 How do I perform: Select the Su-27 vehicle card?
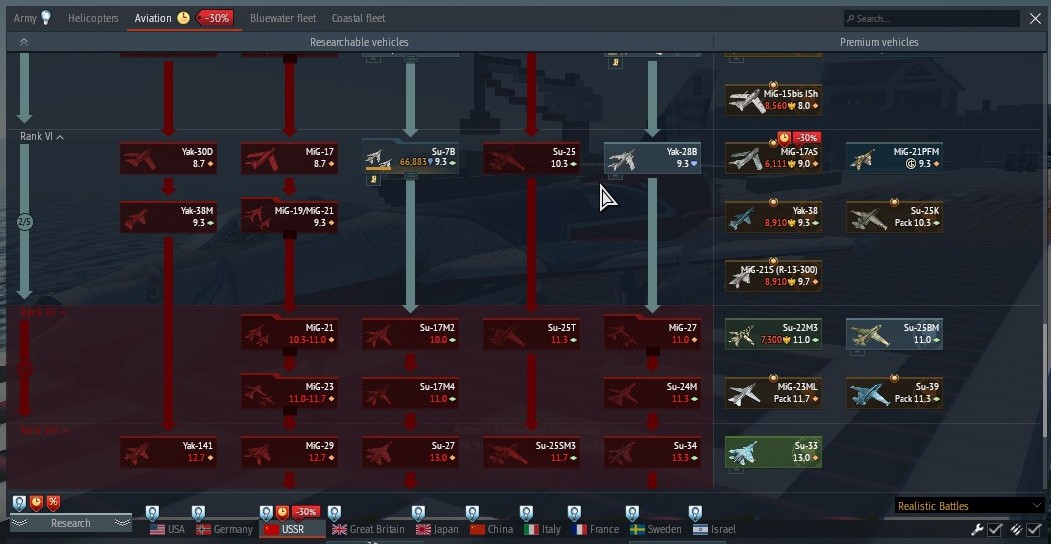pos(410,452)
